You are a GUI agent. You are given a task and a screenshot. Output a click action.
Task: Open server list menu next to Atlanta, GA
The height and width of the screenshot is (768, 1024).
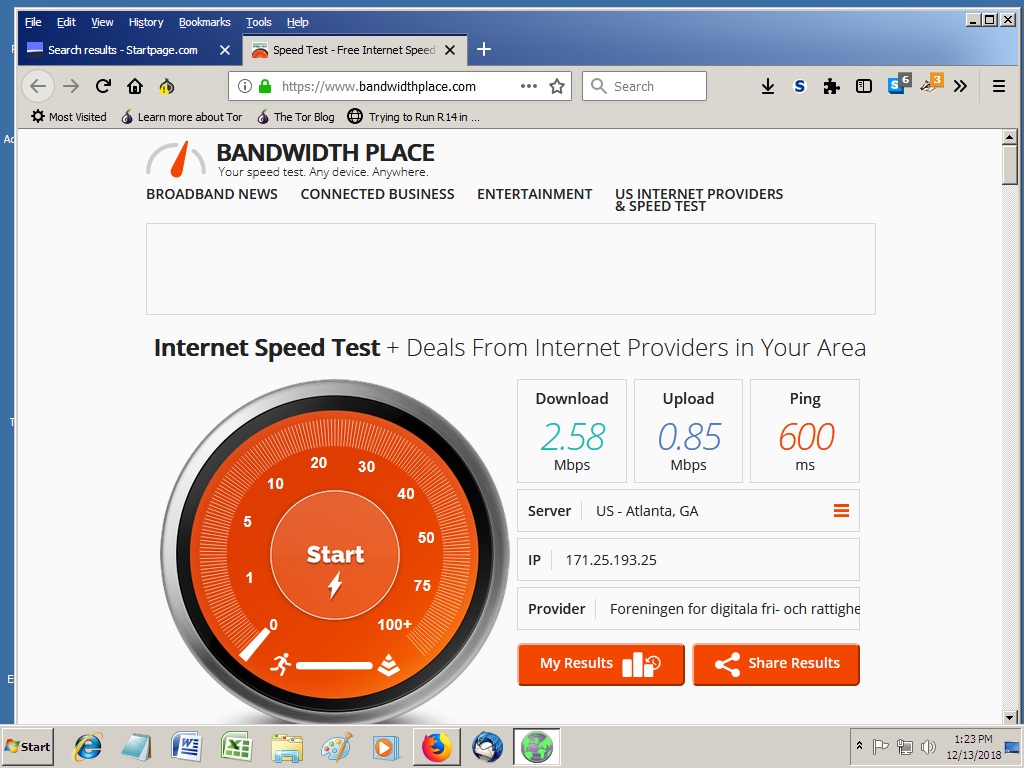pos(841,511)
